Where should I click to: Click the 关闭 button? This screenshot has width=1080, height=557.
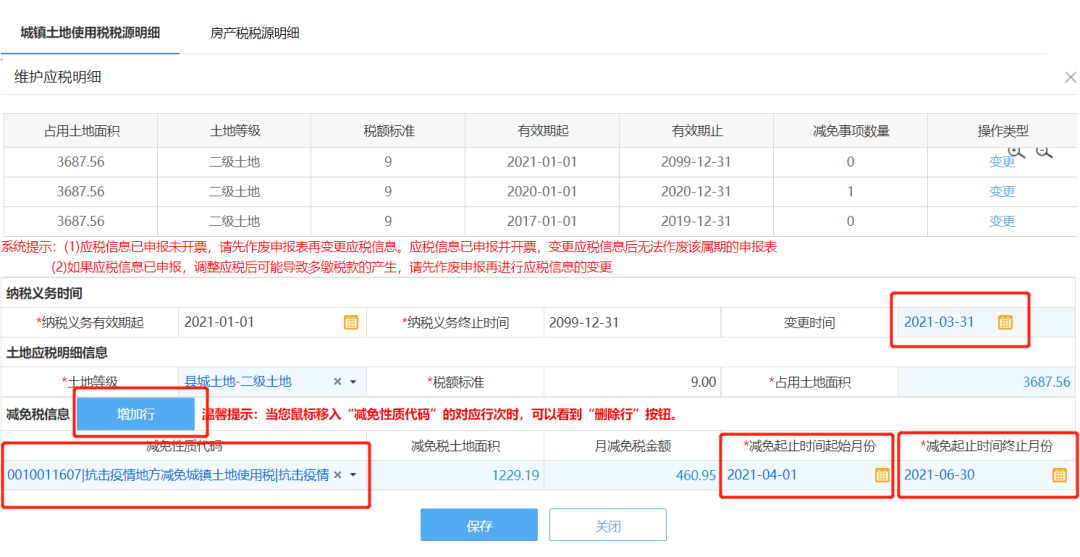click(x=608, y=527)
